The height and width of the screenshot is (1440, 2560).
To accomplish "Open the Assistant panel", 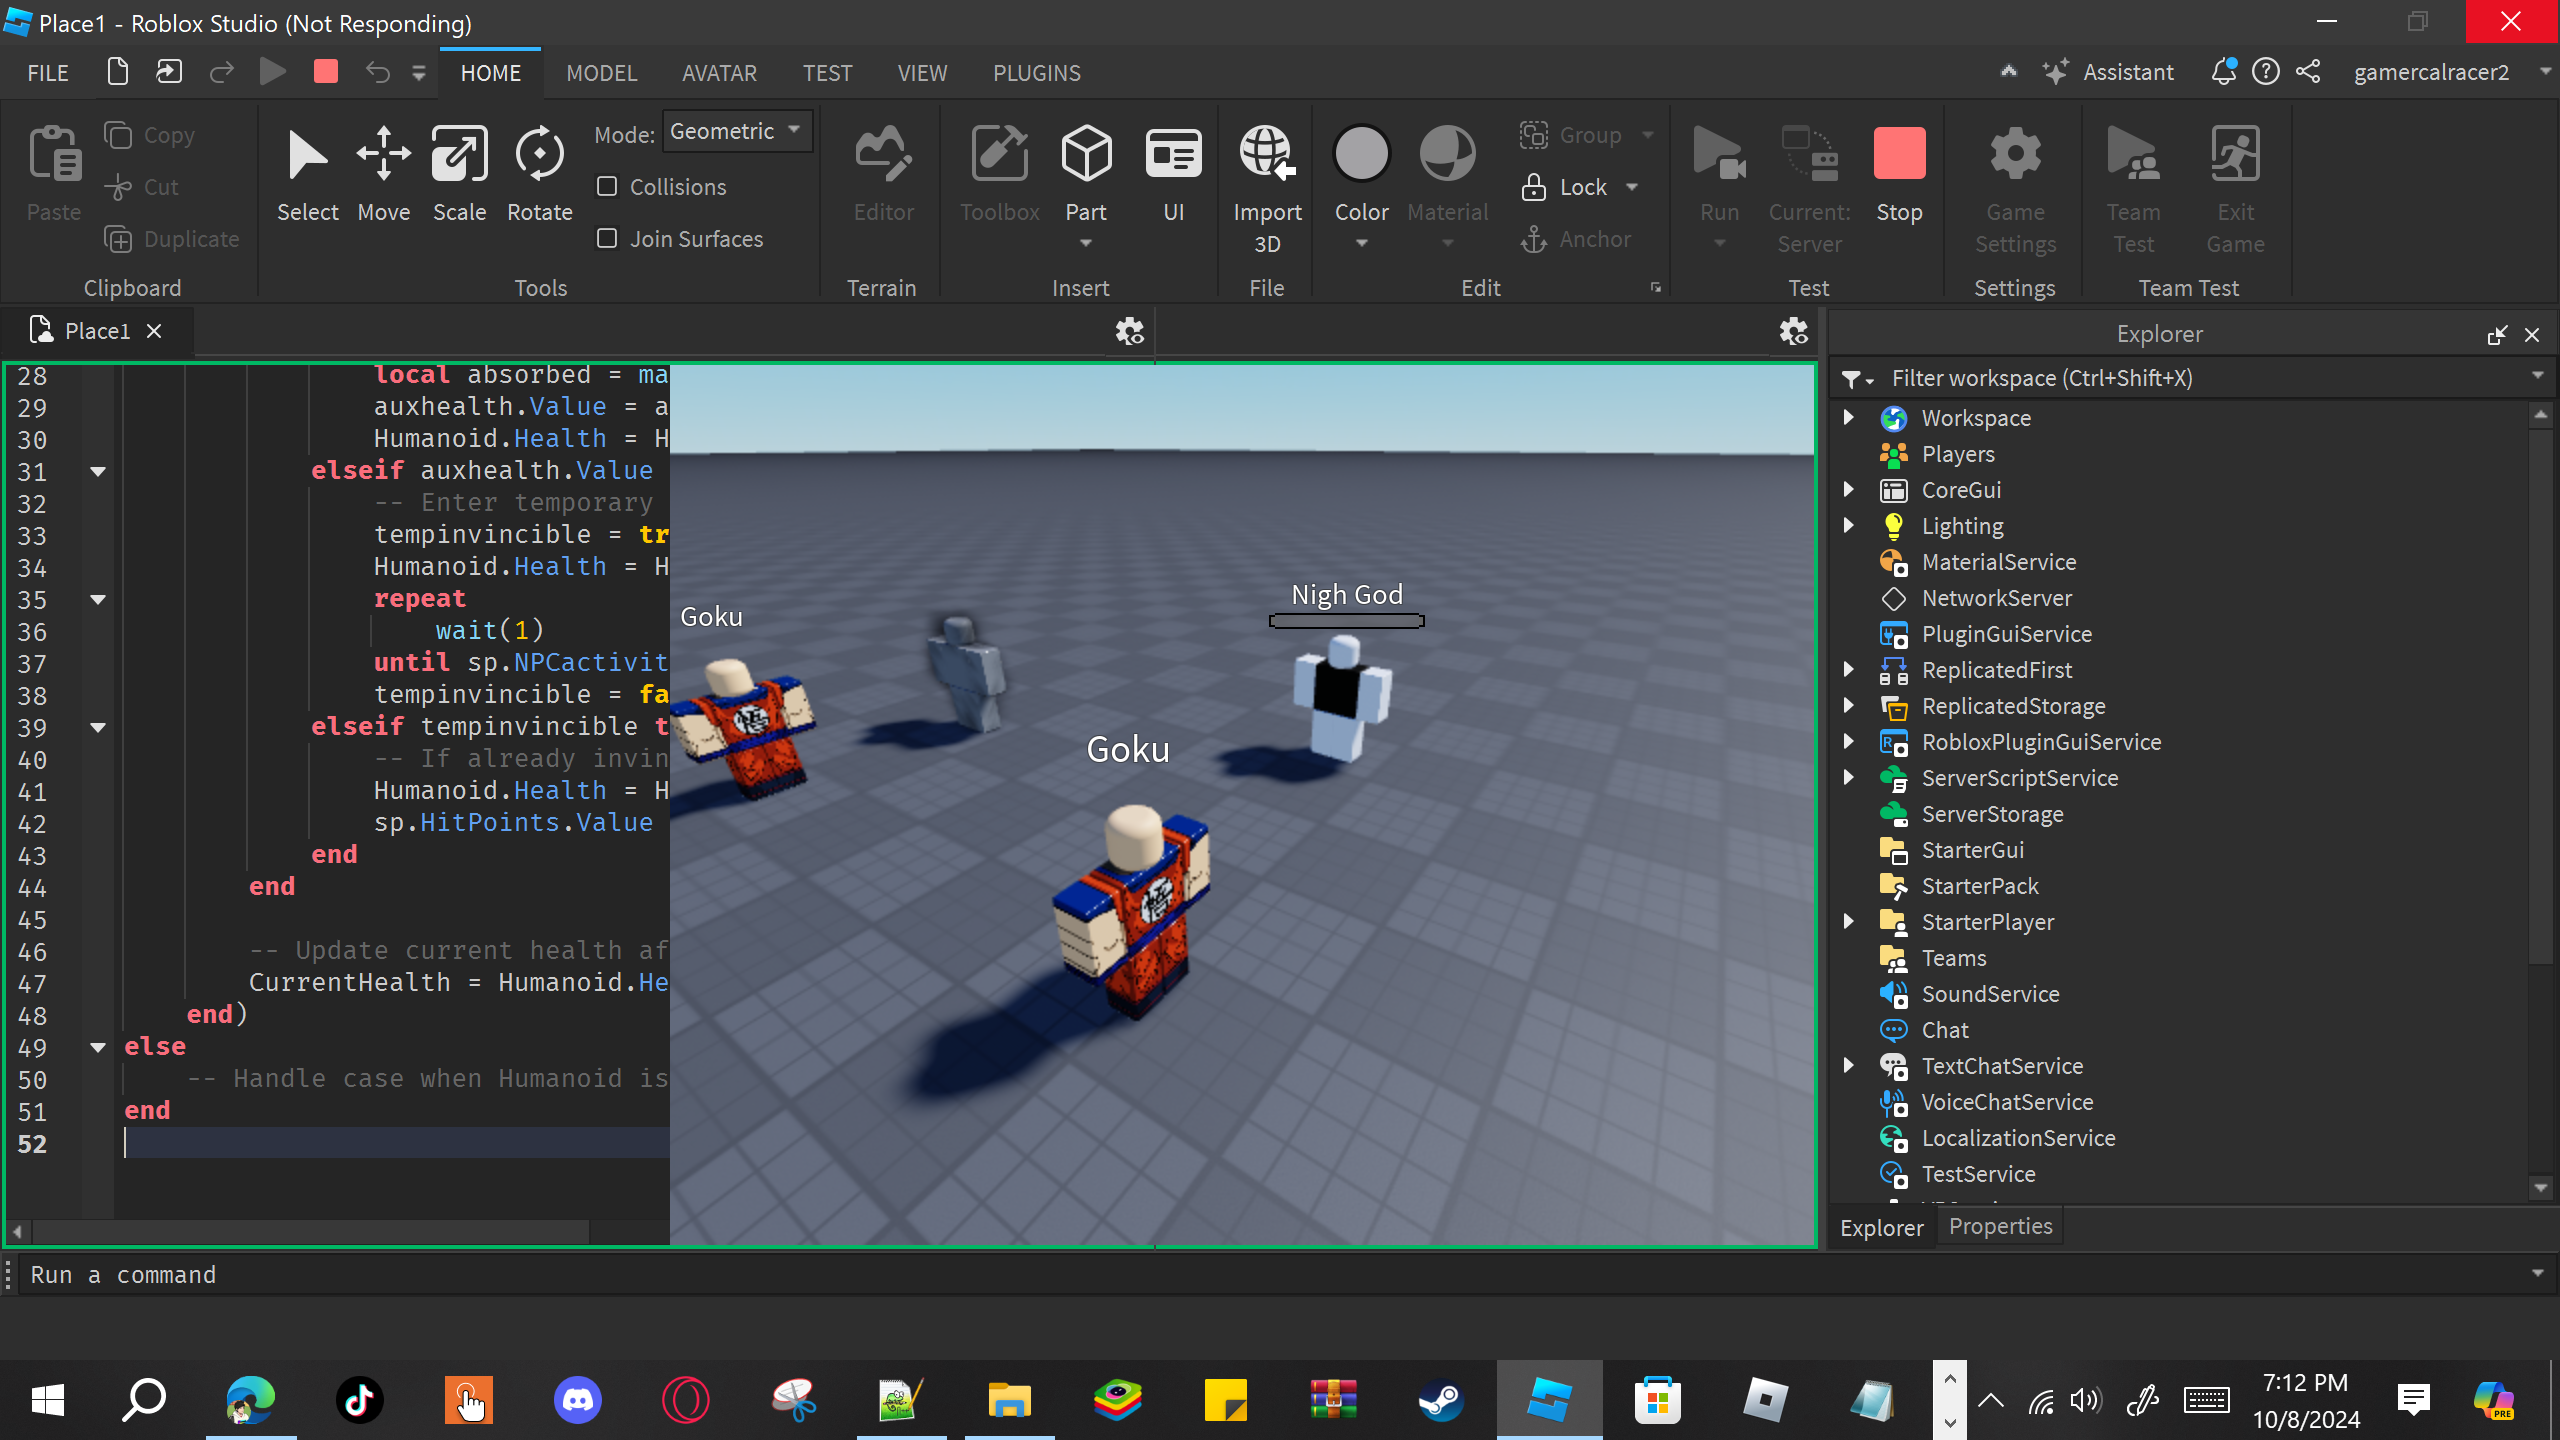I will pyautogui.click(x=2110, y=72).
